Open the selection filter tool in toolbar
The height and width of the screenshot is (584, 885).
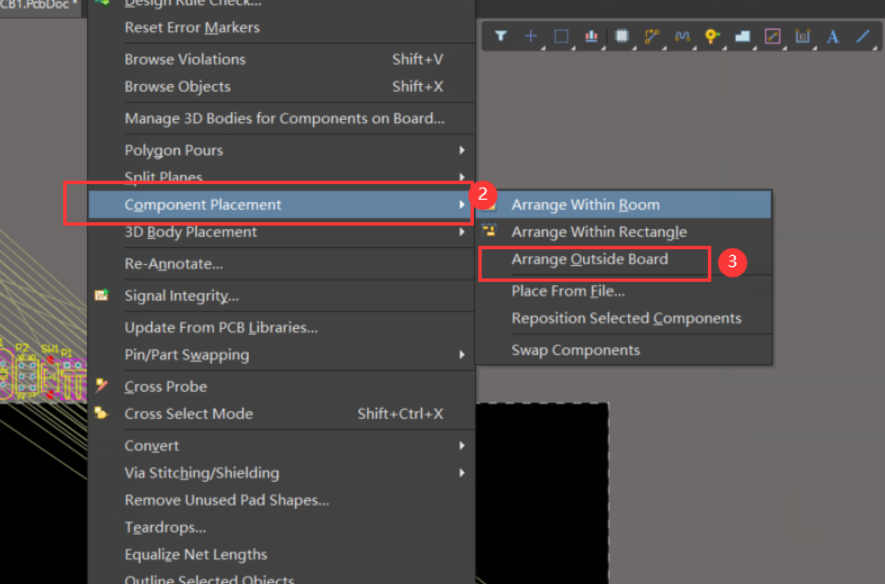501,37
